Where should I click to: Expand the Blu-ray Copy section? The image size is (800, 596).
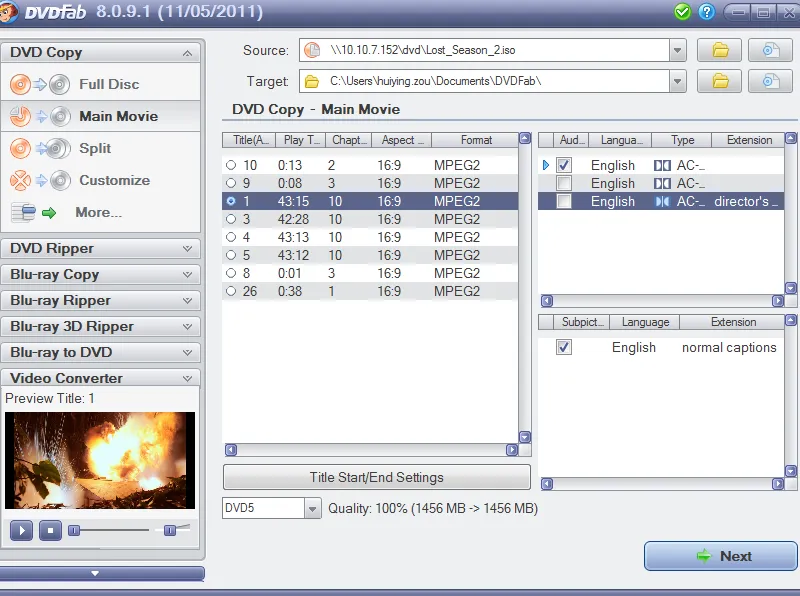[187, 275]
